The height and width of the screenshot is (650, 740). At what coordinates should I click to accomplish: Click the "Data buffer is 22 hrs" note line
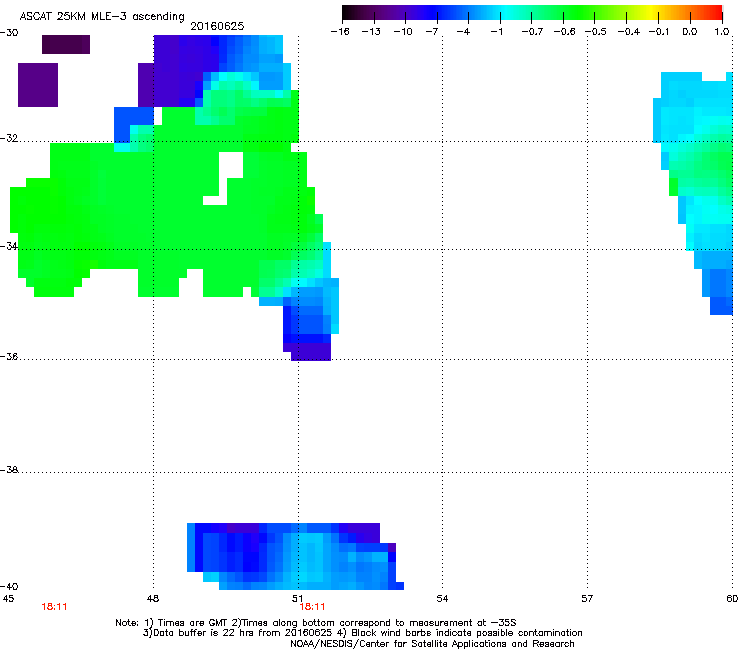point(363,633)
